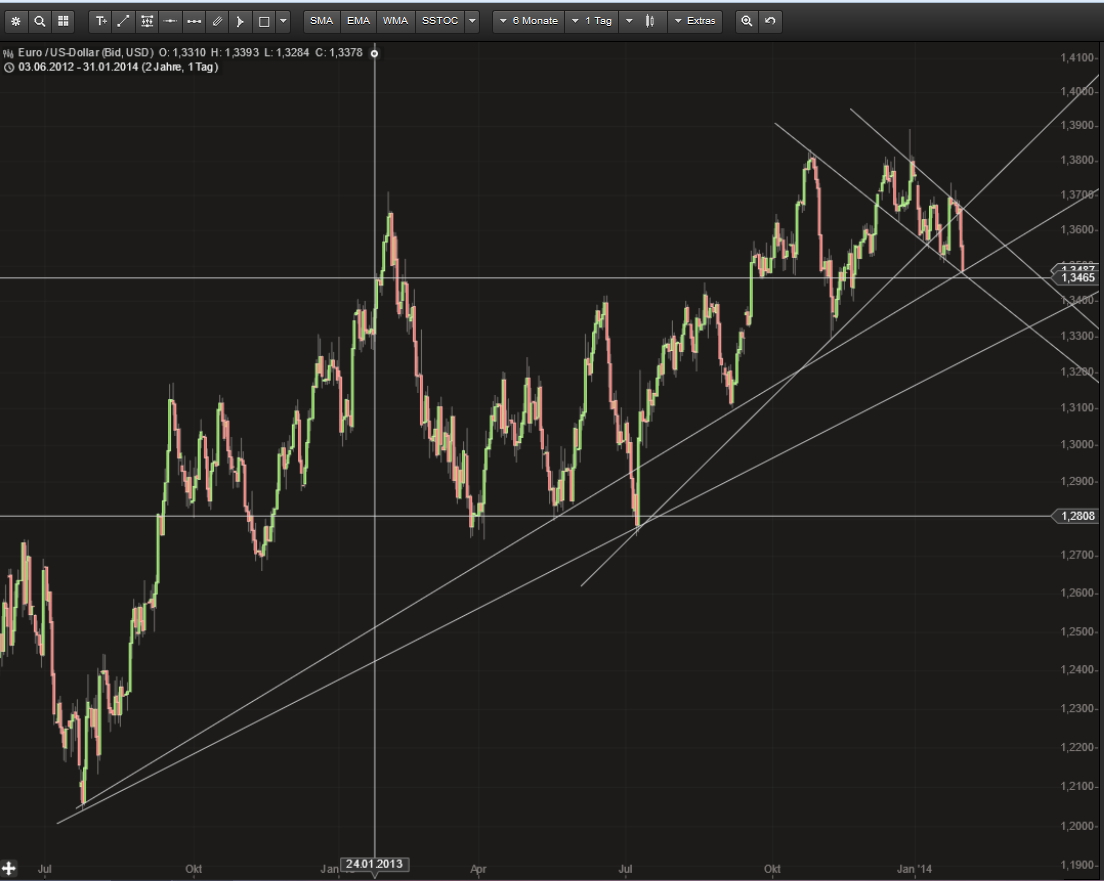Undo the last chart action
Image resolution: width=1104 pixels, height=881 pixels.
pyautogui.click(x=769, y=20)
